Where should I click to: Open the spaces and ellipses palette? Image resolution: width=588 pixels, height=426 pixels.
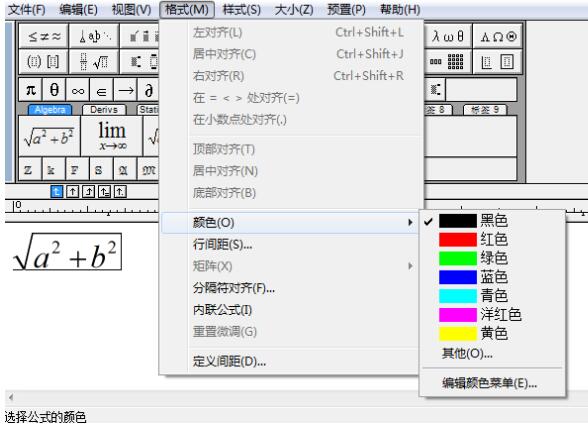click(x=94, y=36)
